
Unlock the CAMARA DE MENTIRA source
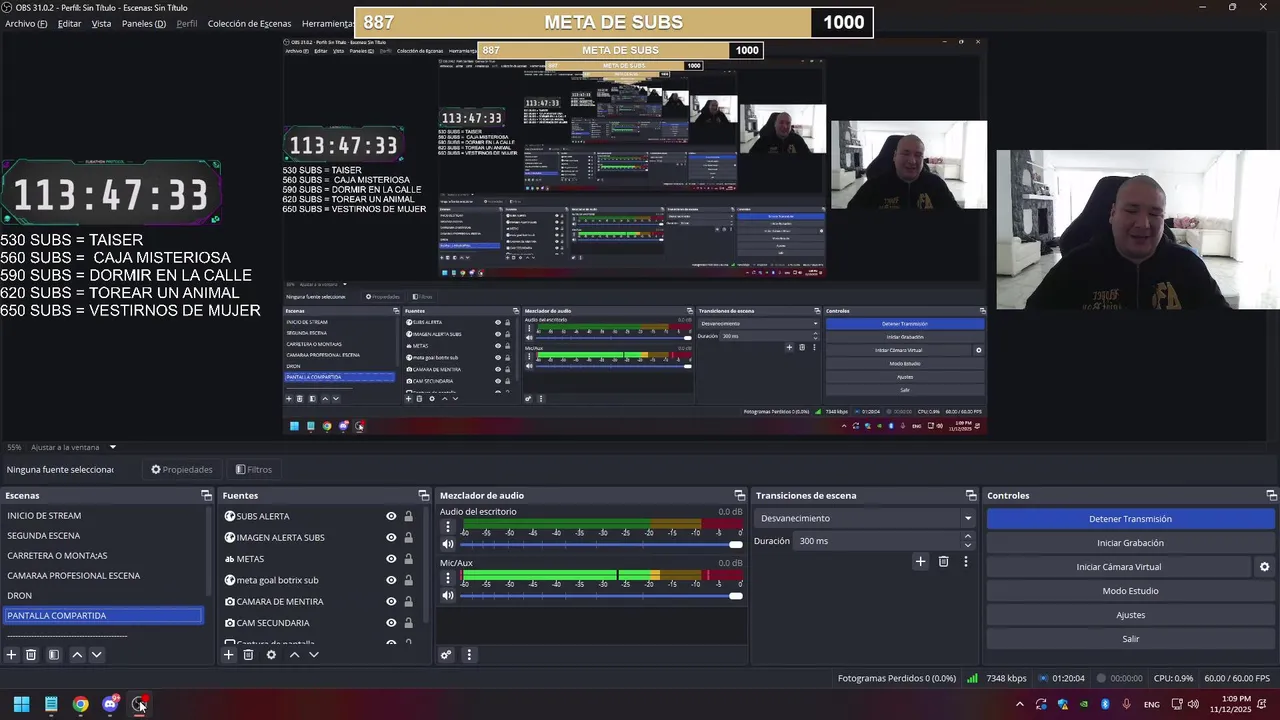(408, 601)
